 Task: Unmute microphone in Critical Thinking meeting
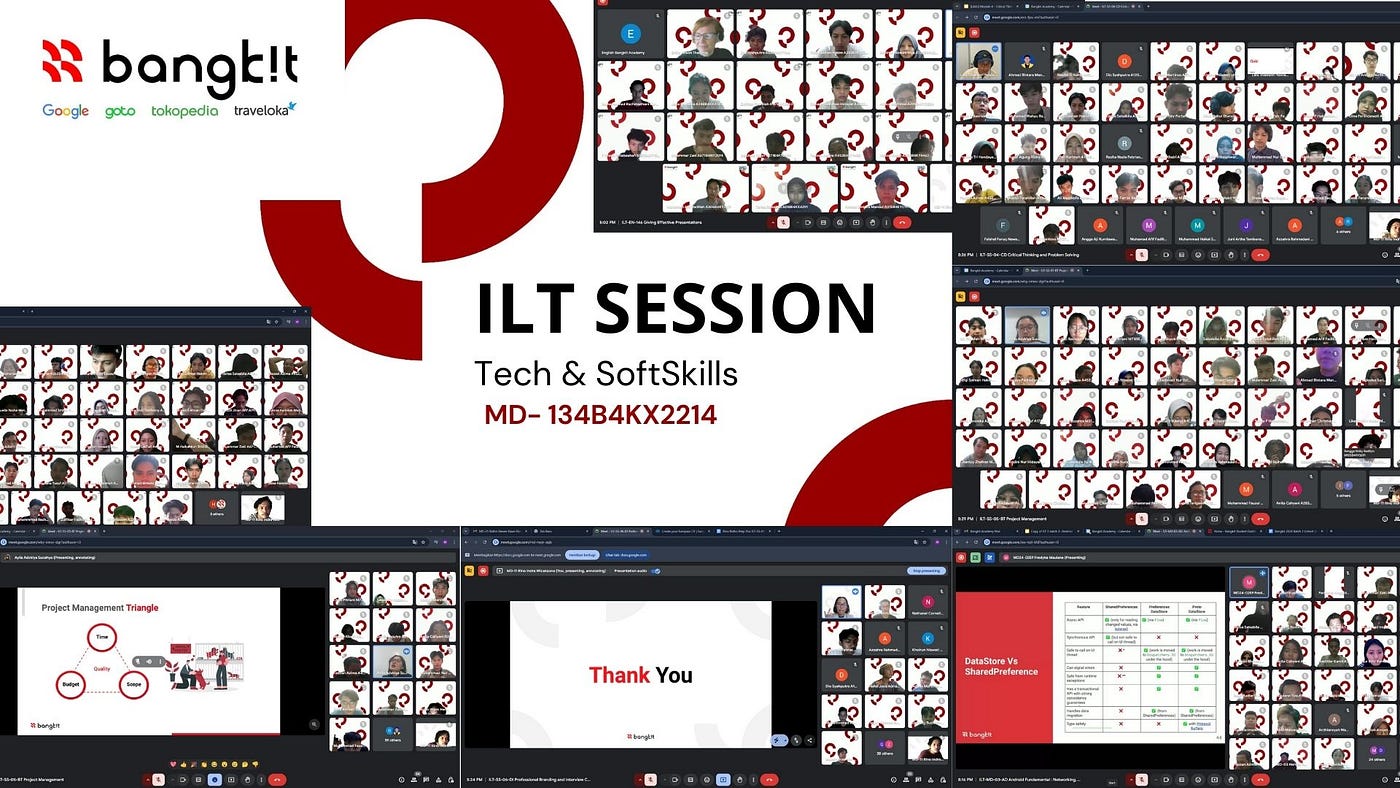[1142, 255]
